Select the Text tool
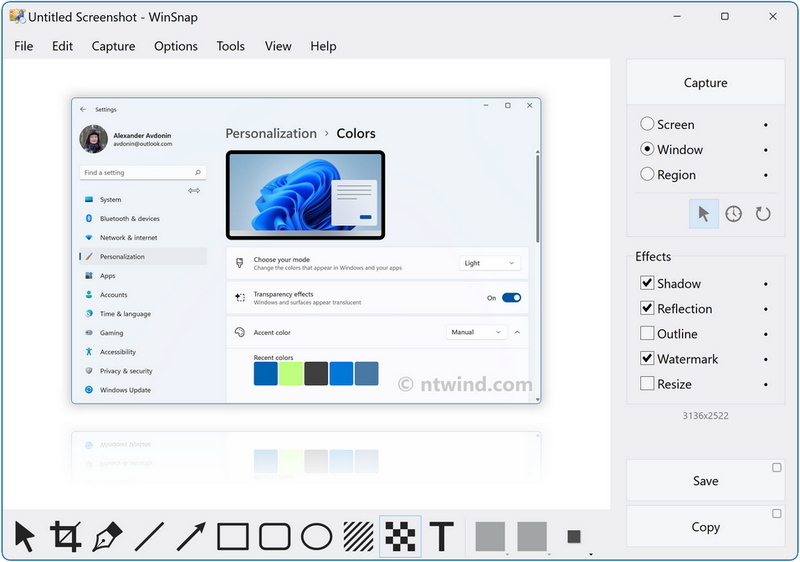Screen dimensions: 800x562 coord(442,537)
